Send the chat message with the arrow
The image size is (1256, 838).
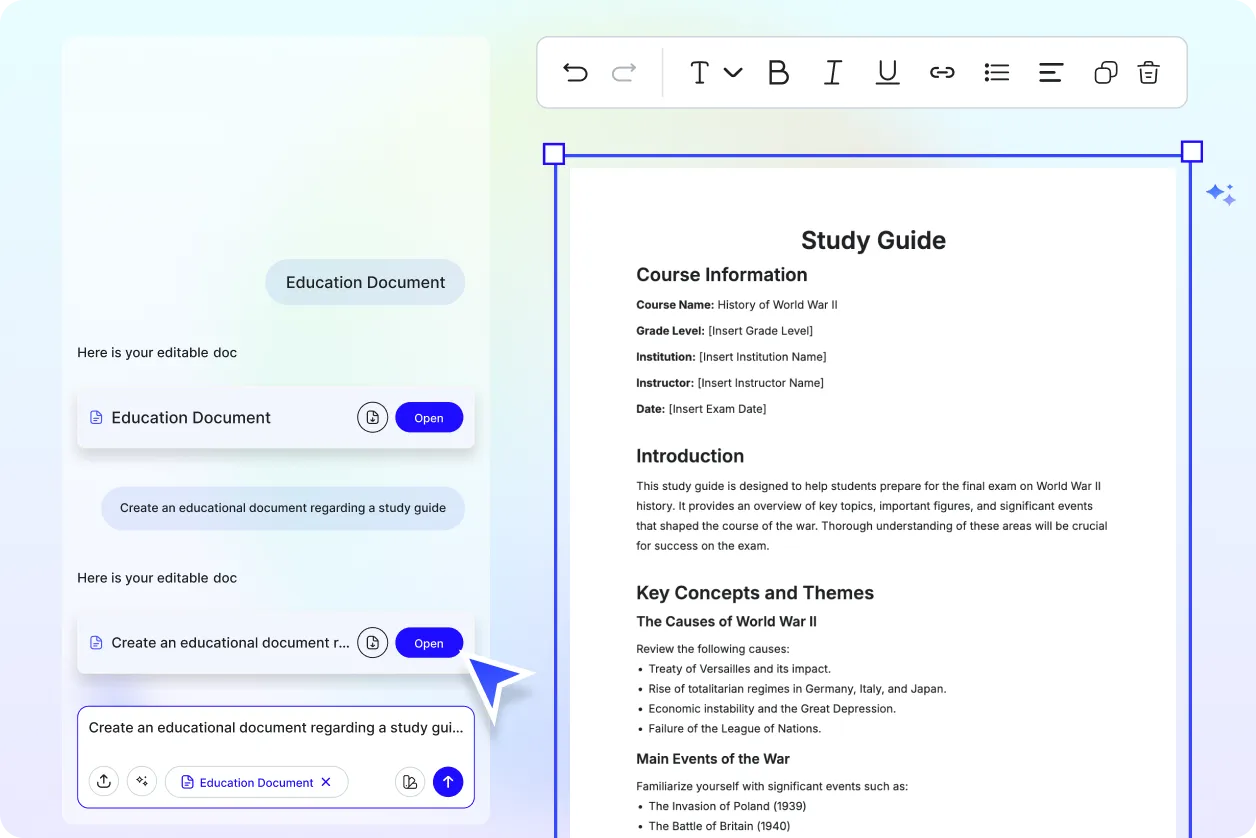(x=448, y=781)
